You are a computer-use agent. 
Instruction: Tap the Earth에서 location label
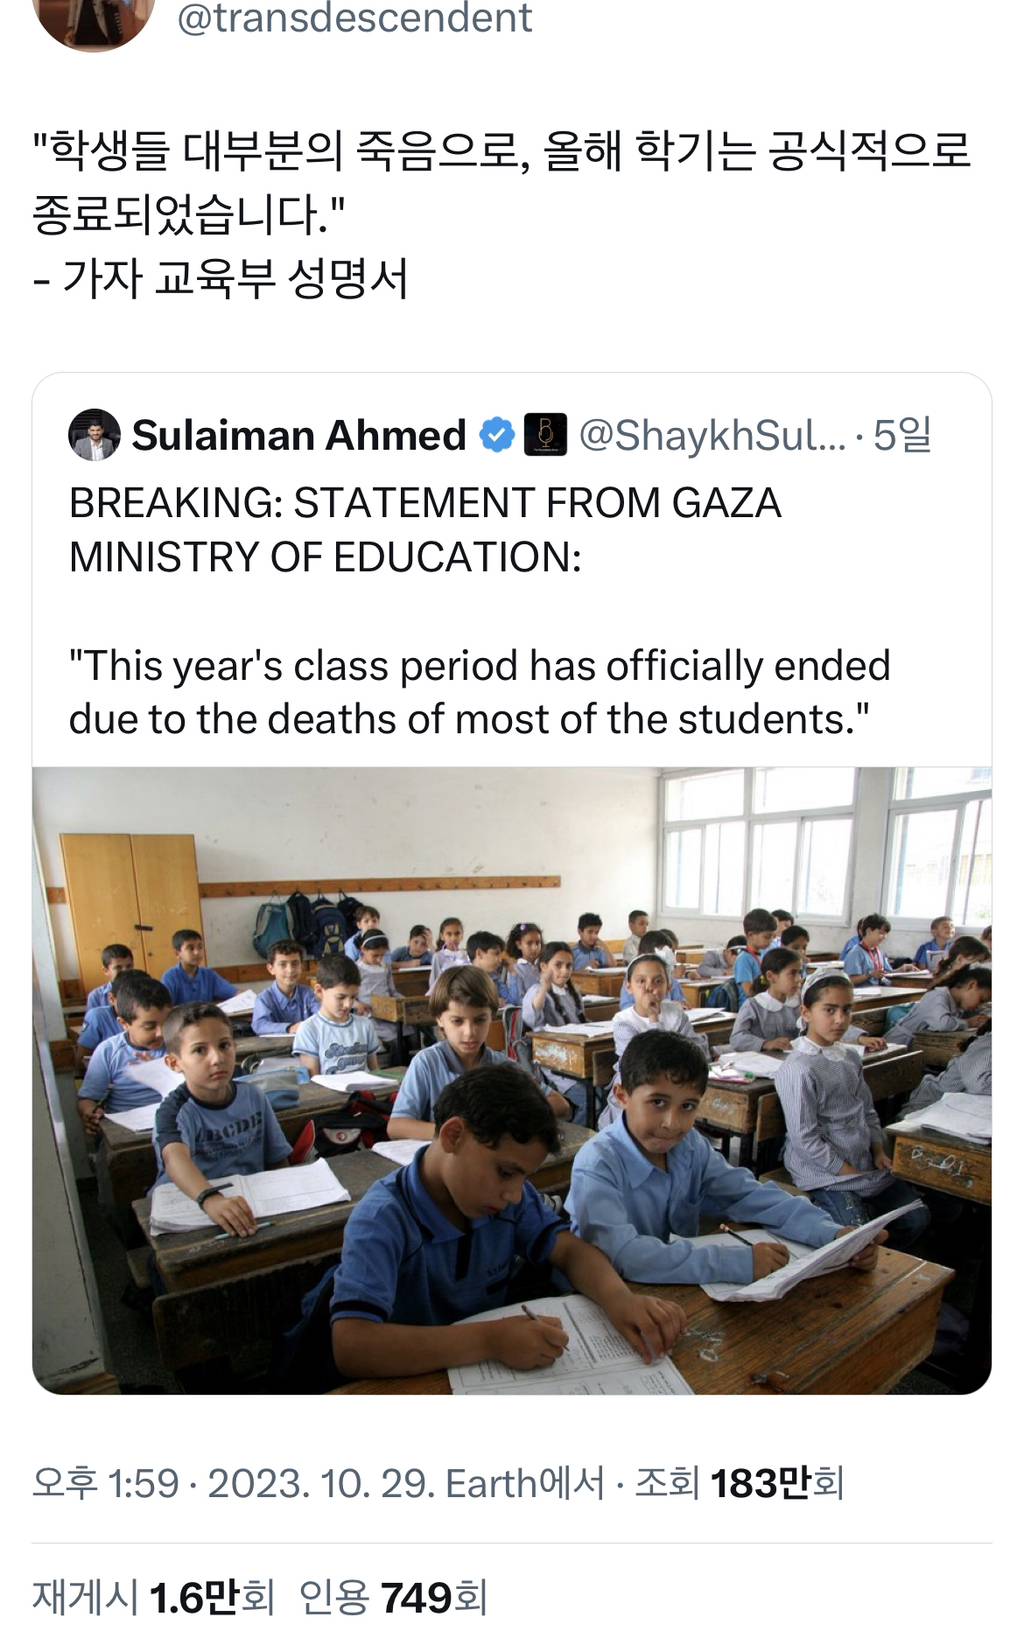tap(525, 1483)
